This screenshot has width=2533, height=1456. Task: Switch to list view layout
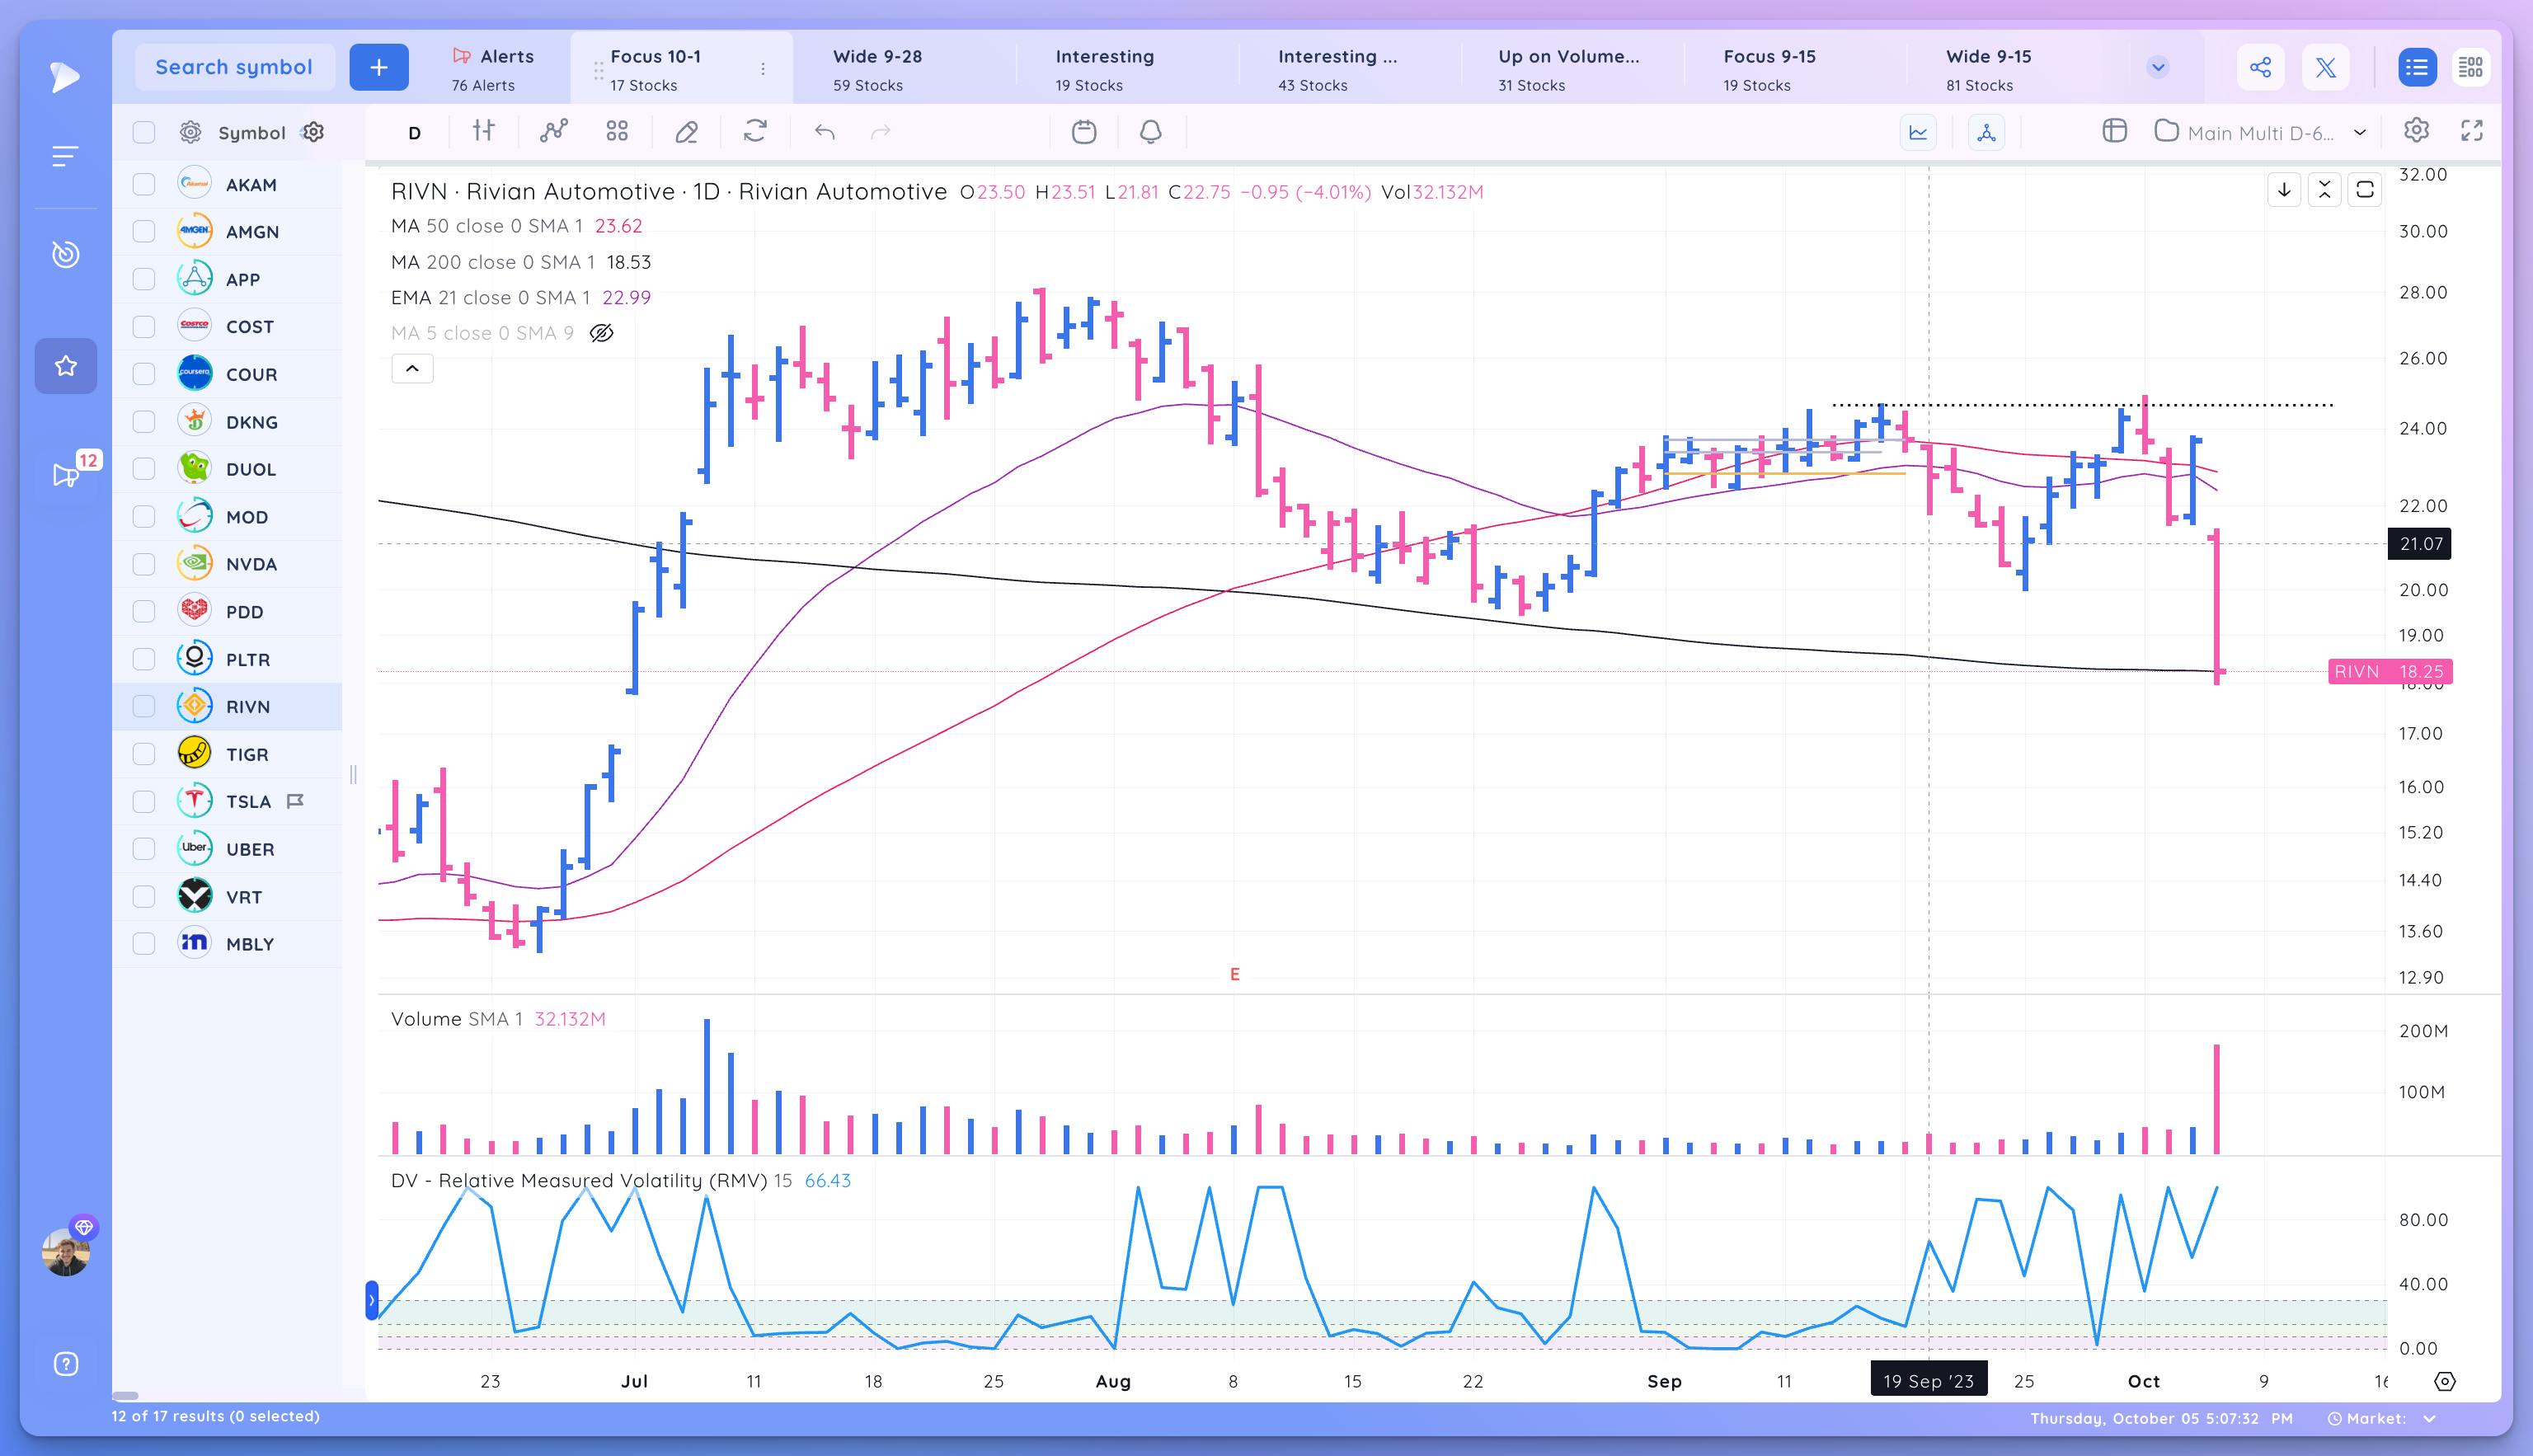(x=2417, y=67)
